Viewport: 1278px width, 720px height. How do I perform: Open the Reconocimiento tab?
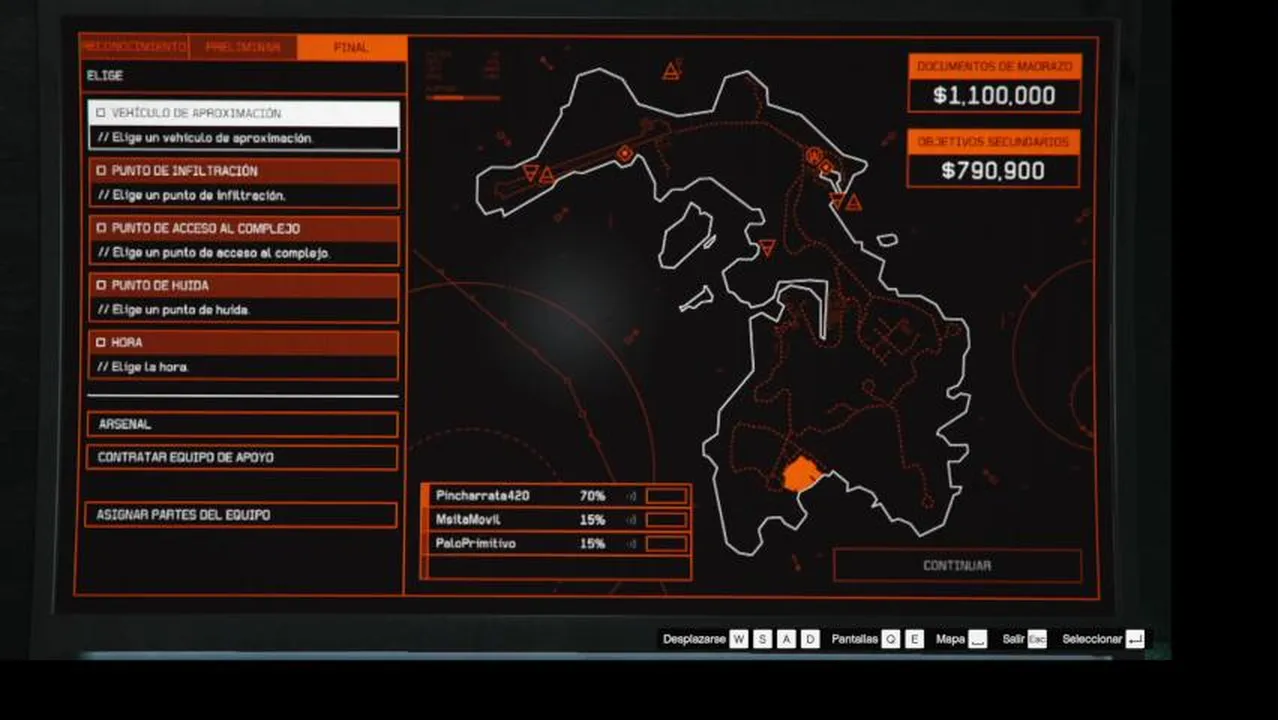pos(133,47)
